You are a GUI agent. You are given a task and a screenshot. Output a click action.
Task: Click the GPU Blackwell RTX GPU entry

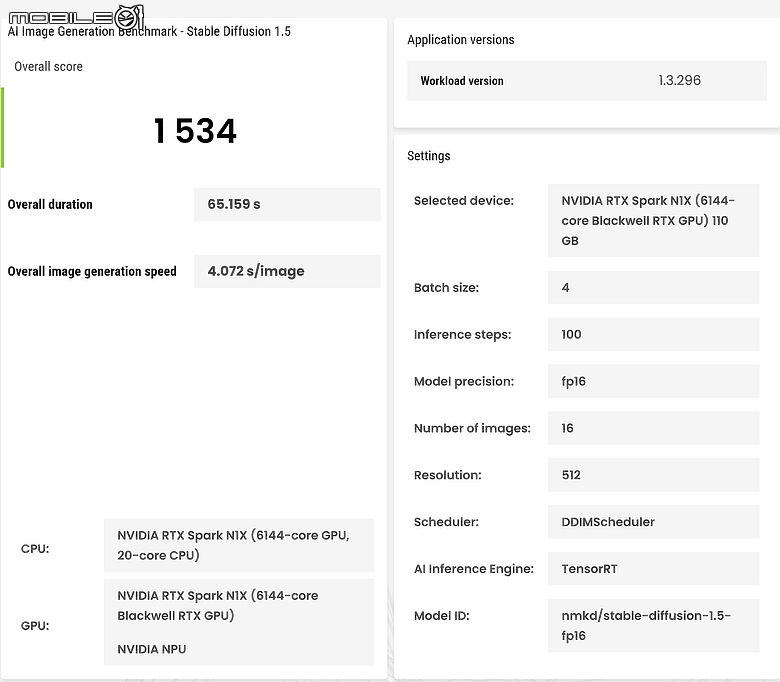pyautogui.click(x=218, y=605)
